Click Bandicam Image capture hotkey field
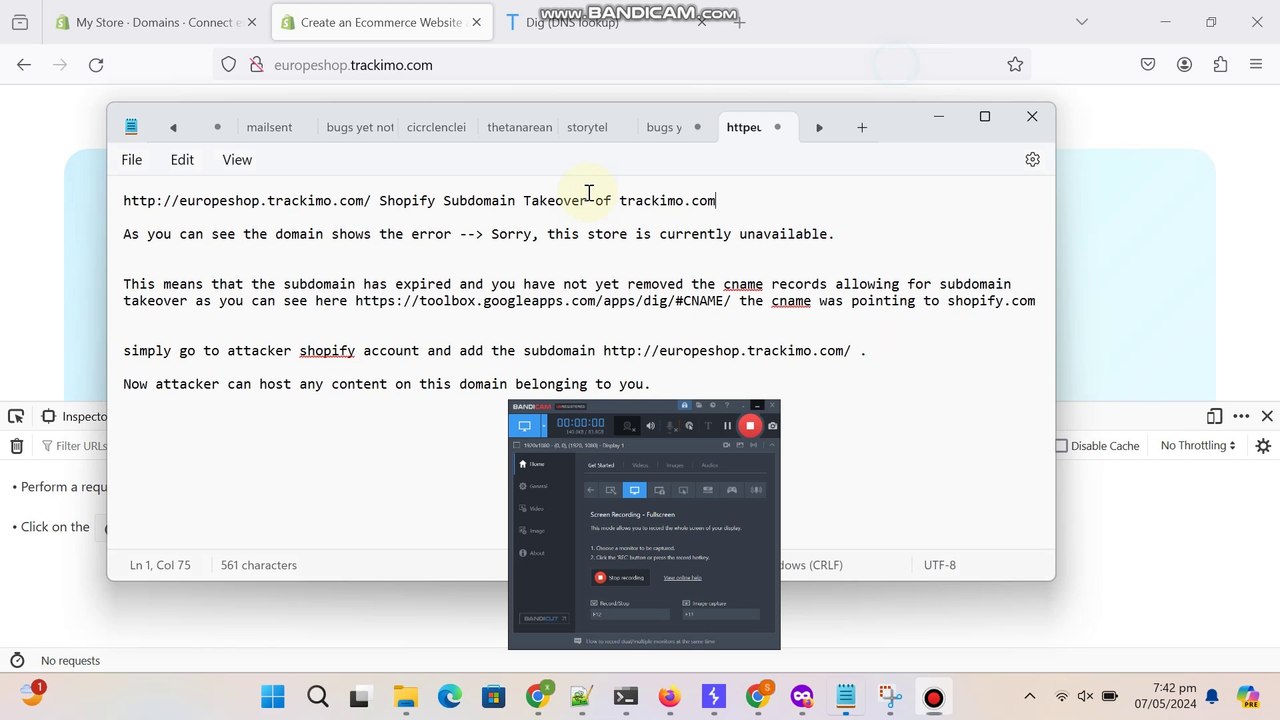The height and width of the screenshot is (720, 1280). pos(721,614)
